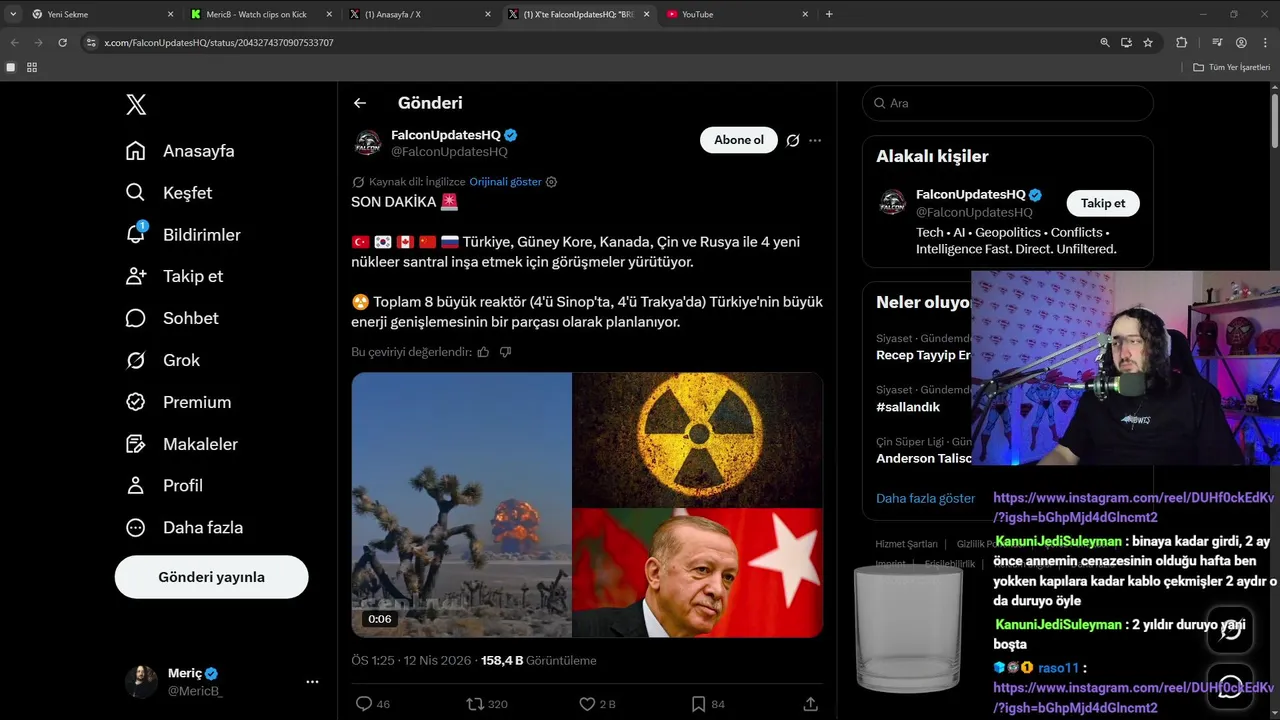The image size is (1280, 720).
Task: Click page scrollbar thumb
Action: click(x=1275, y=120)
